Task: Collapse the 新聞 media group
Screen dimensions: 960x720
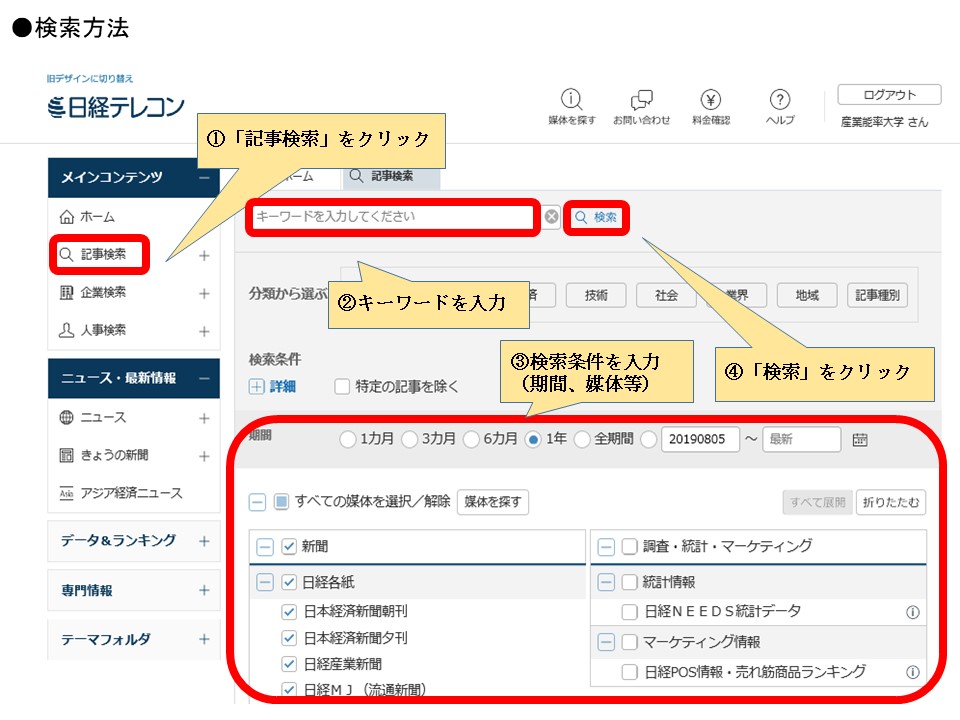Action: pos(264,547)
